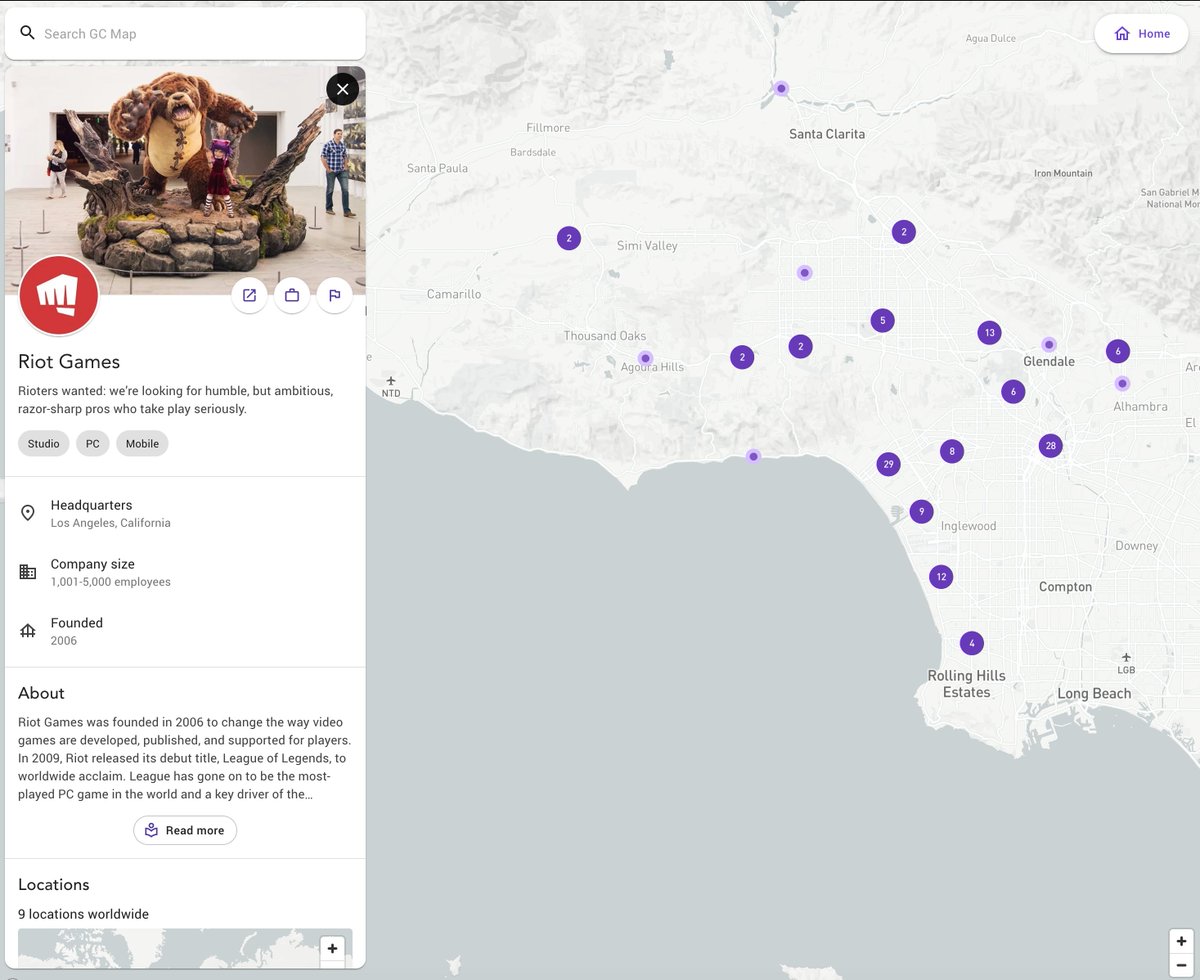Open the 13-company cluster near Glendale
1200x980 pixels.
point(989,333)
